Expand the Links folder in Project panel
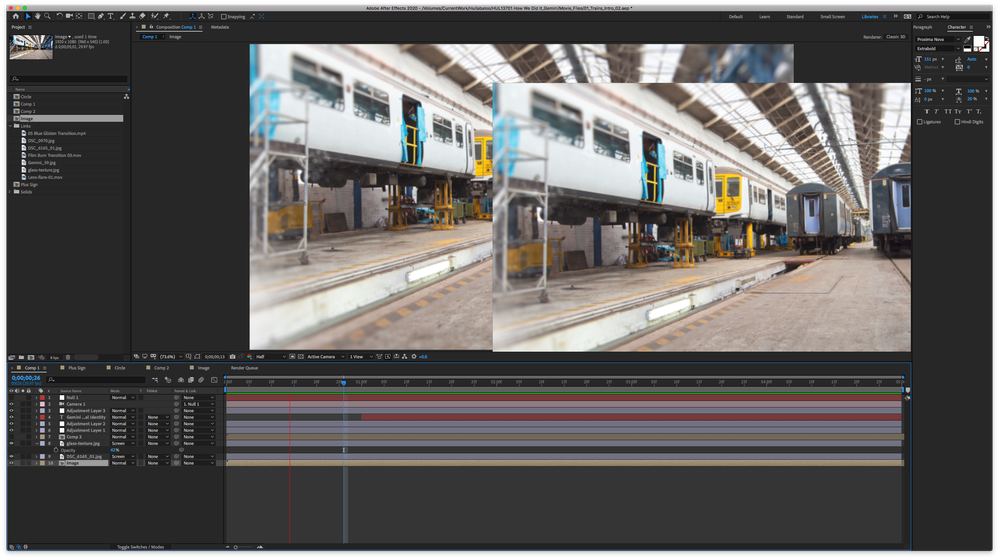This screenshot has width=999, height=559. coord(11,125)
